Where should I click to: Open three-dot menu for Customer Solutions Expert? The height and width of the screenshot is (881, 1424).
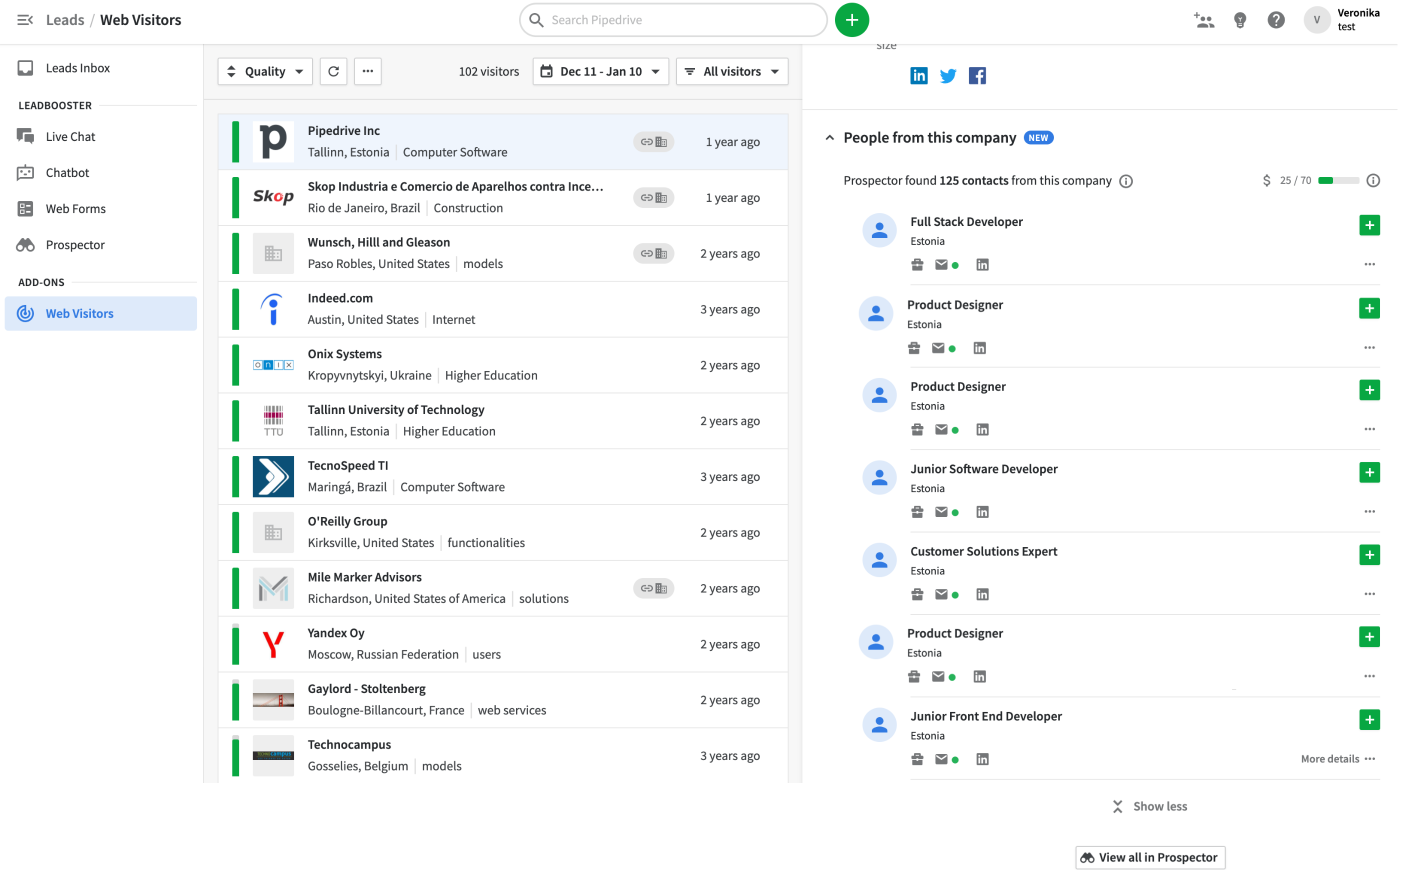(1370, 595)
